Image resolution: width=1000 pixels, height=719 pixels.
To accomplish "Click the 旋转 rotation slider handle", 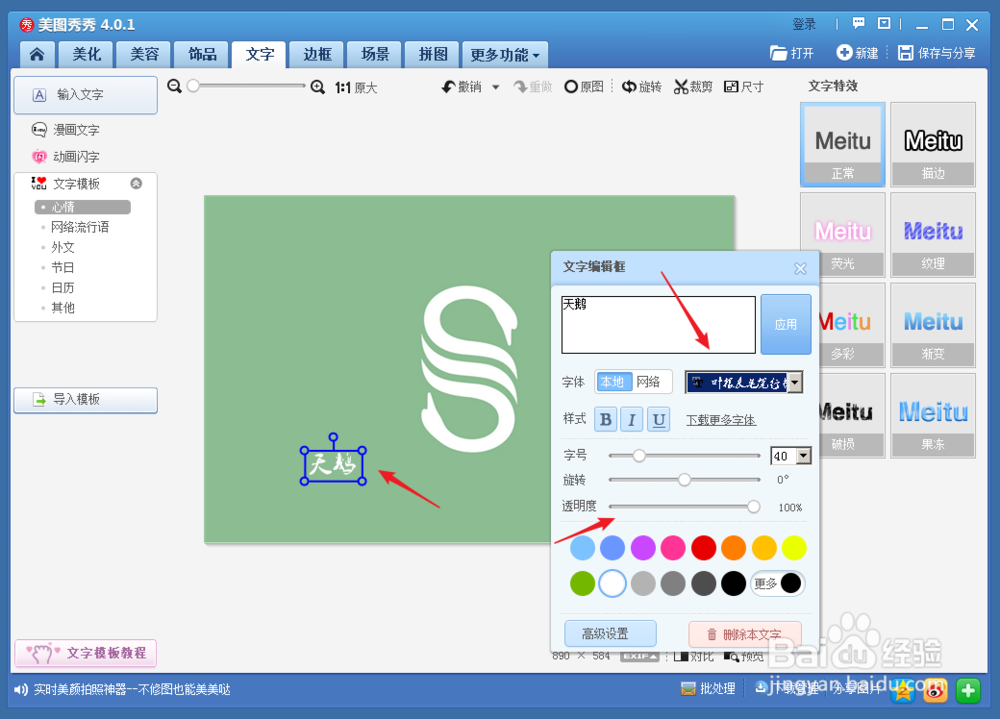I will point(684,479).
